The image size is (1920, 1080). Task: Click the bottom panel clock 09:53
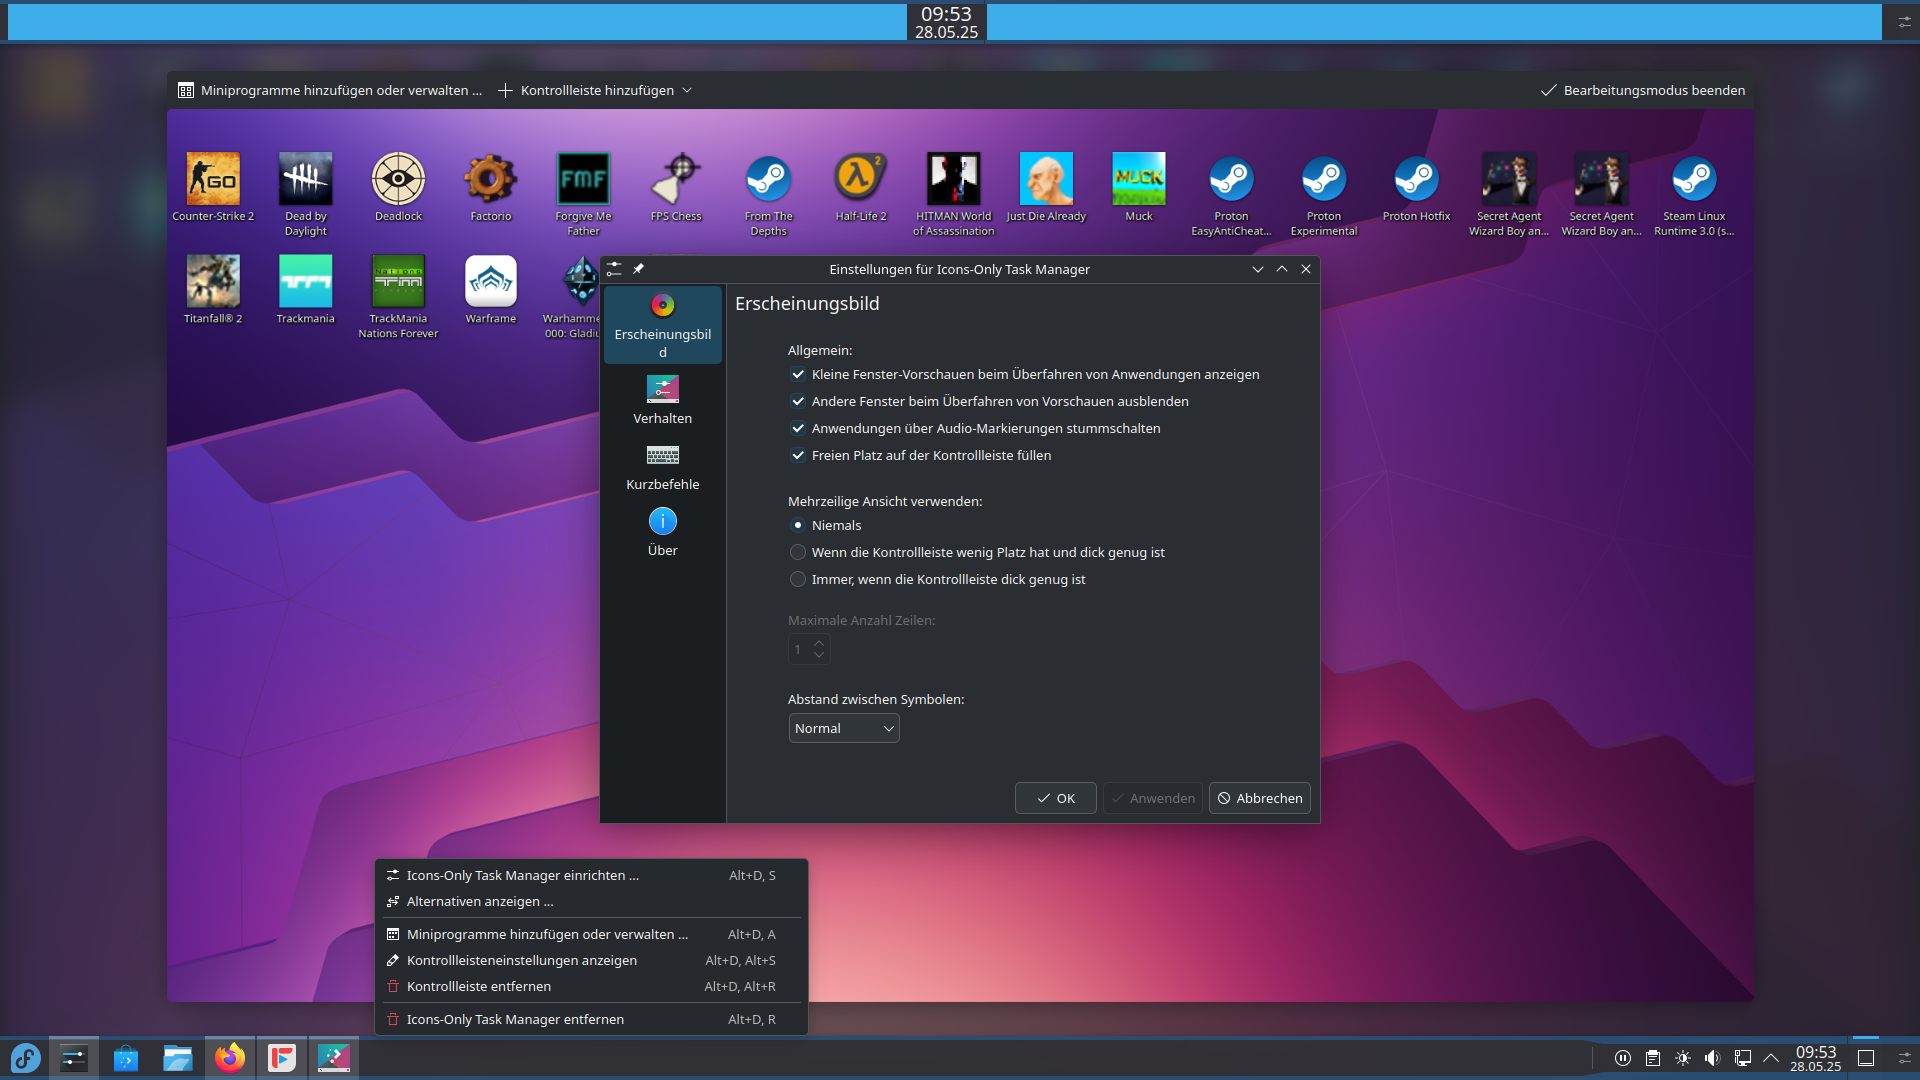click(1816, 1059)
